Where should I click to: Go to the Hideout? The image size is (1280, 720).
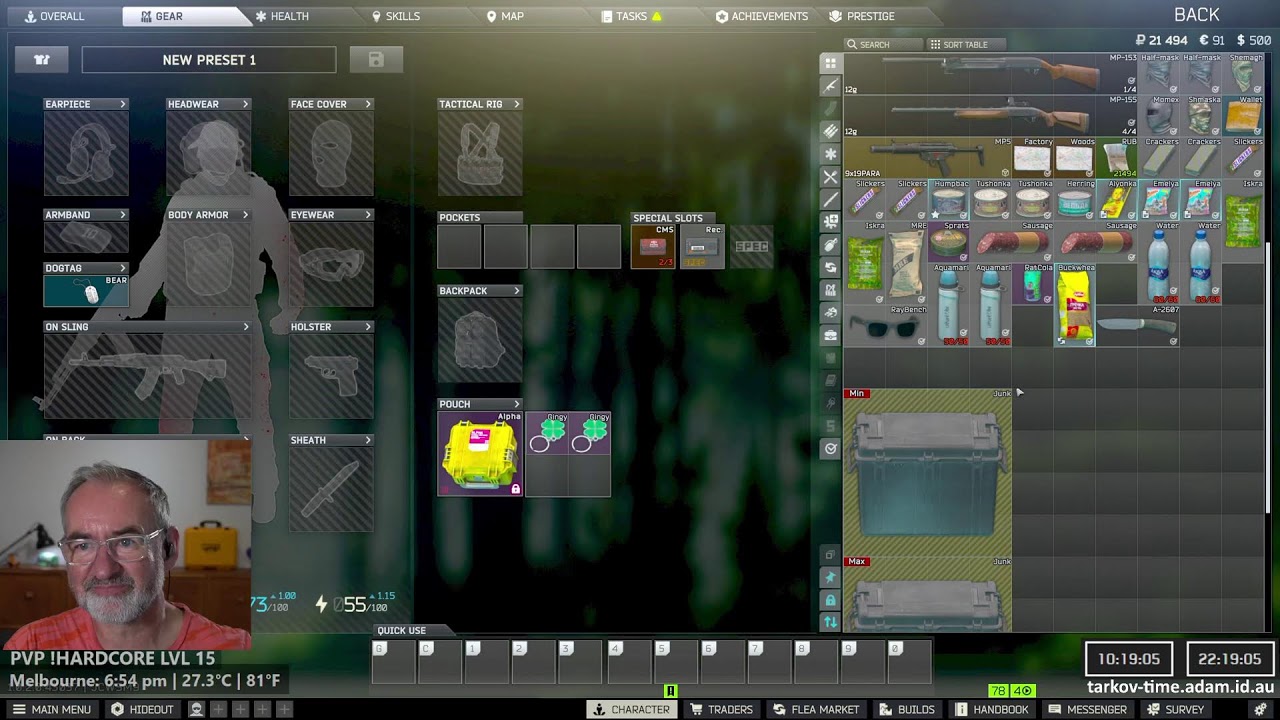tap(142, 709)
